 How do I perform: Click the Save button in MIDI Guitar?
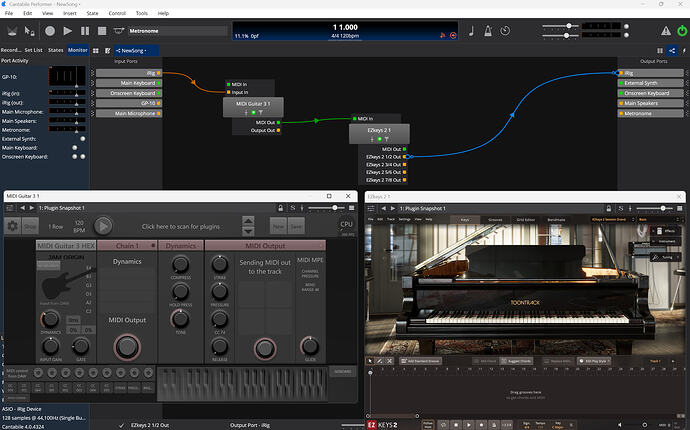coord(296,226)
